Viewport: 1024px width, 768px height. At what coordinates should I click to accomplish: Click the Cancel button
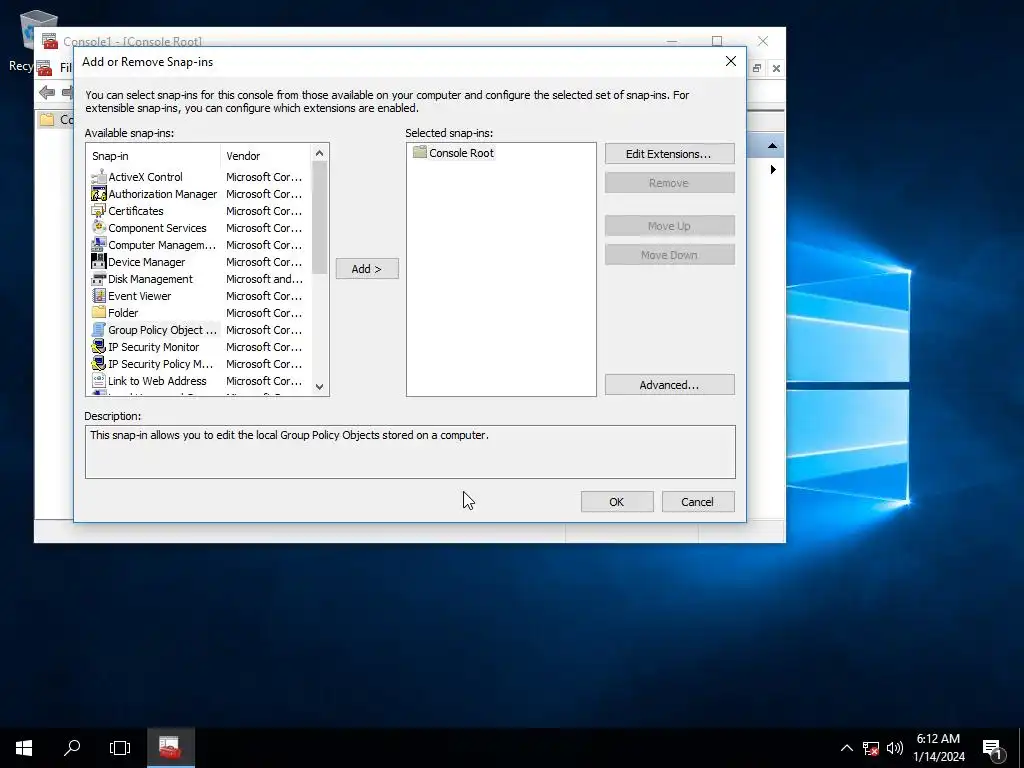pos(698,502)
